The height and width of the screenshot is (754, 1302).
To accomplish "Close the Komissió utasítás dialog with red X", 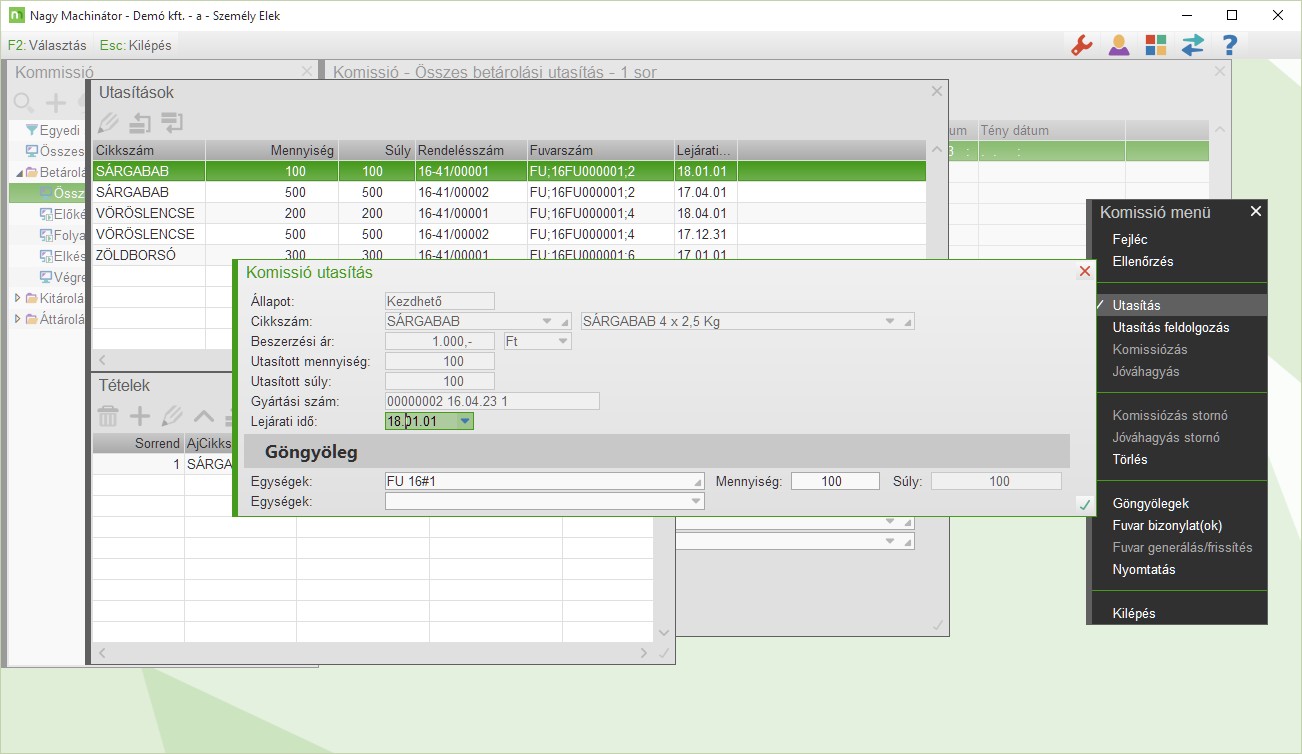I will (x=1084, y=272).
